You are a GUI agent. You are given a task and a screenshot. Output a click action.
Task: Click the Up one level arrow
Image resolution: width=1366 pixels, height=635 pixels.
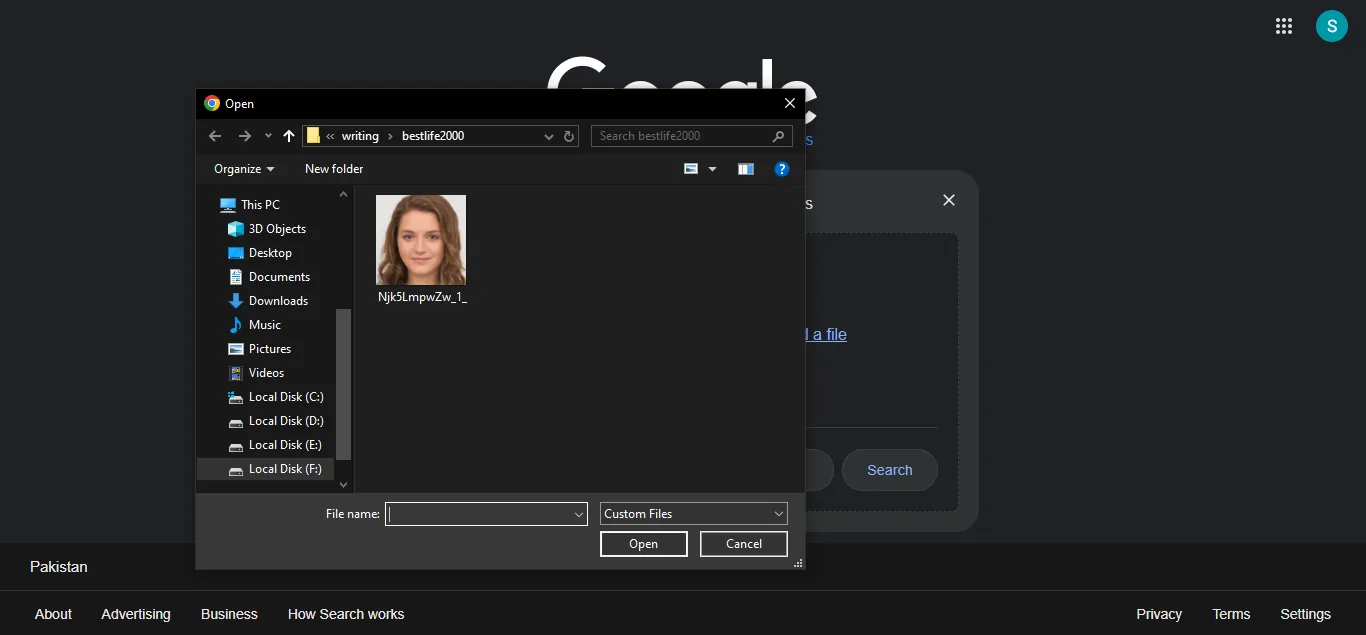[289, 136]
